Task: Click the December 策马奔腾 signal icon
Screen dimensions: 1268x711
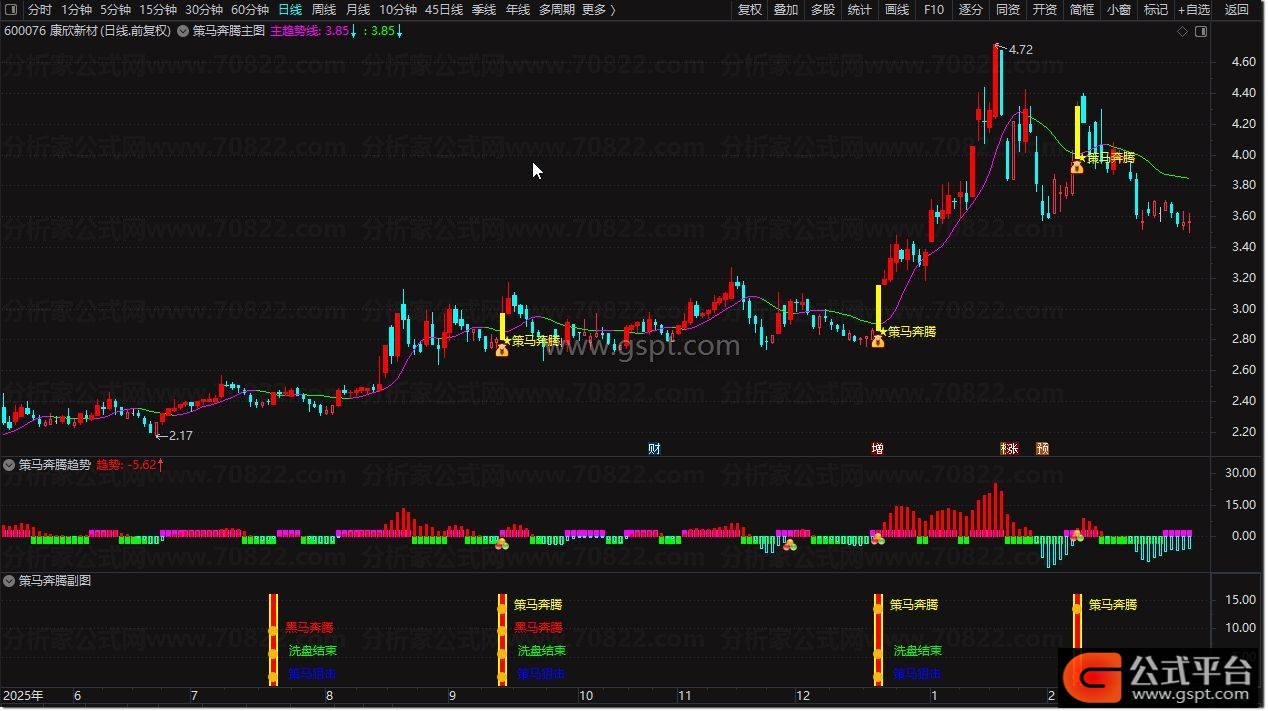Action: (x=877, y=341)
